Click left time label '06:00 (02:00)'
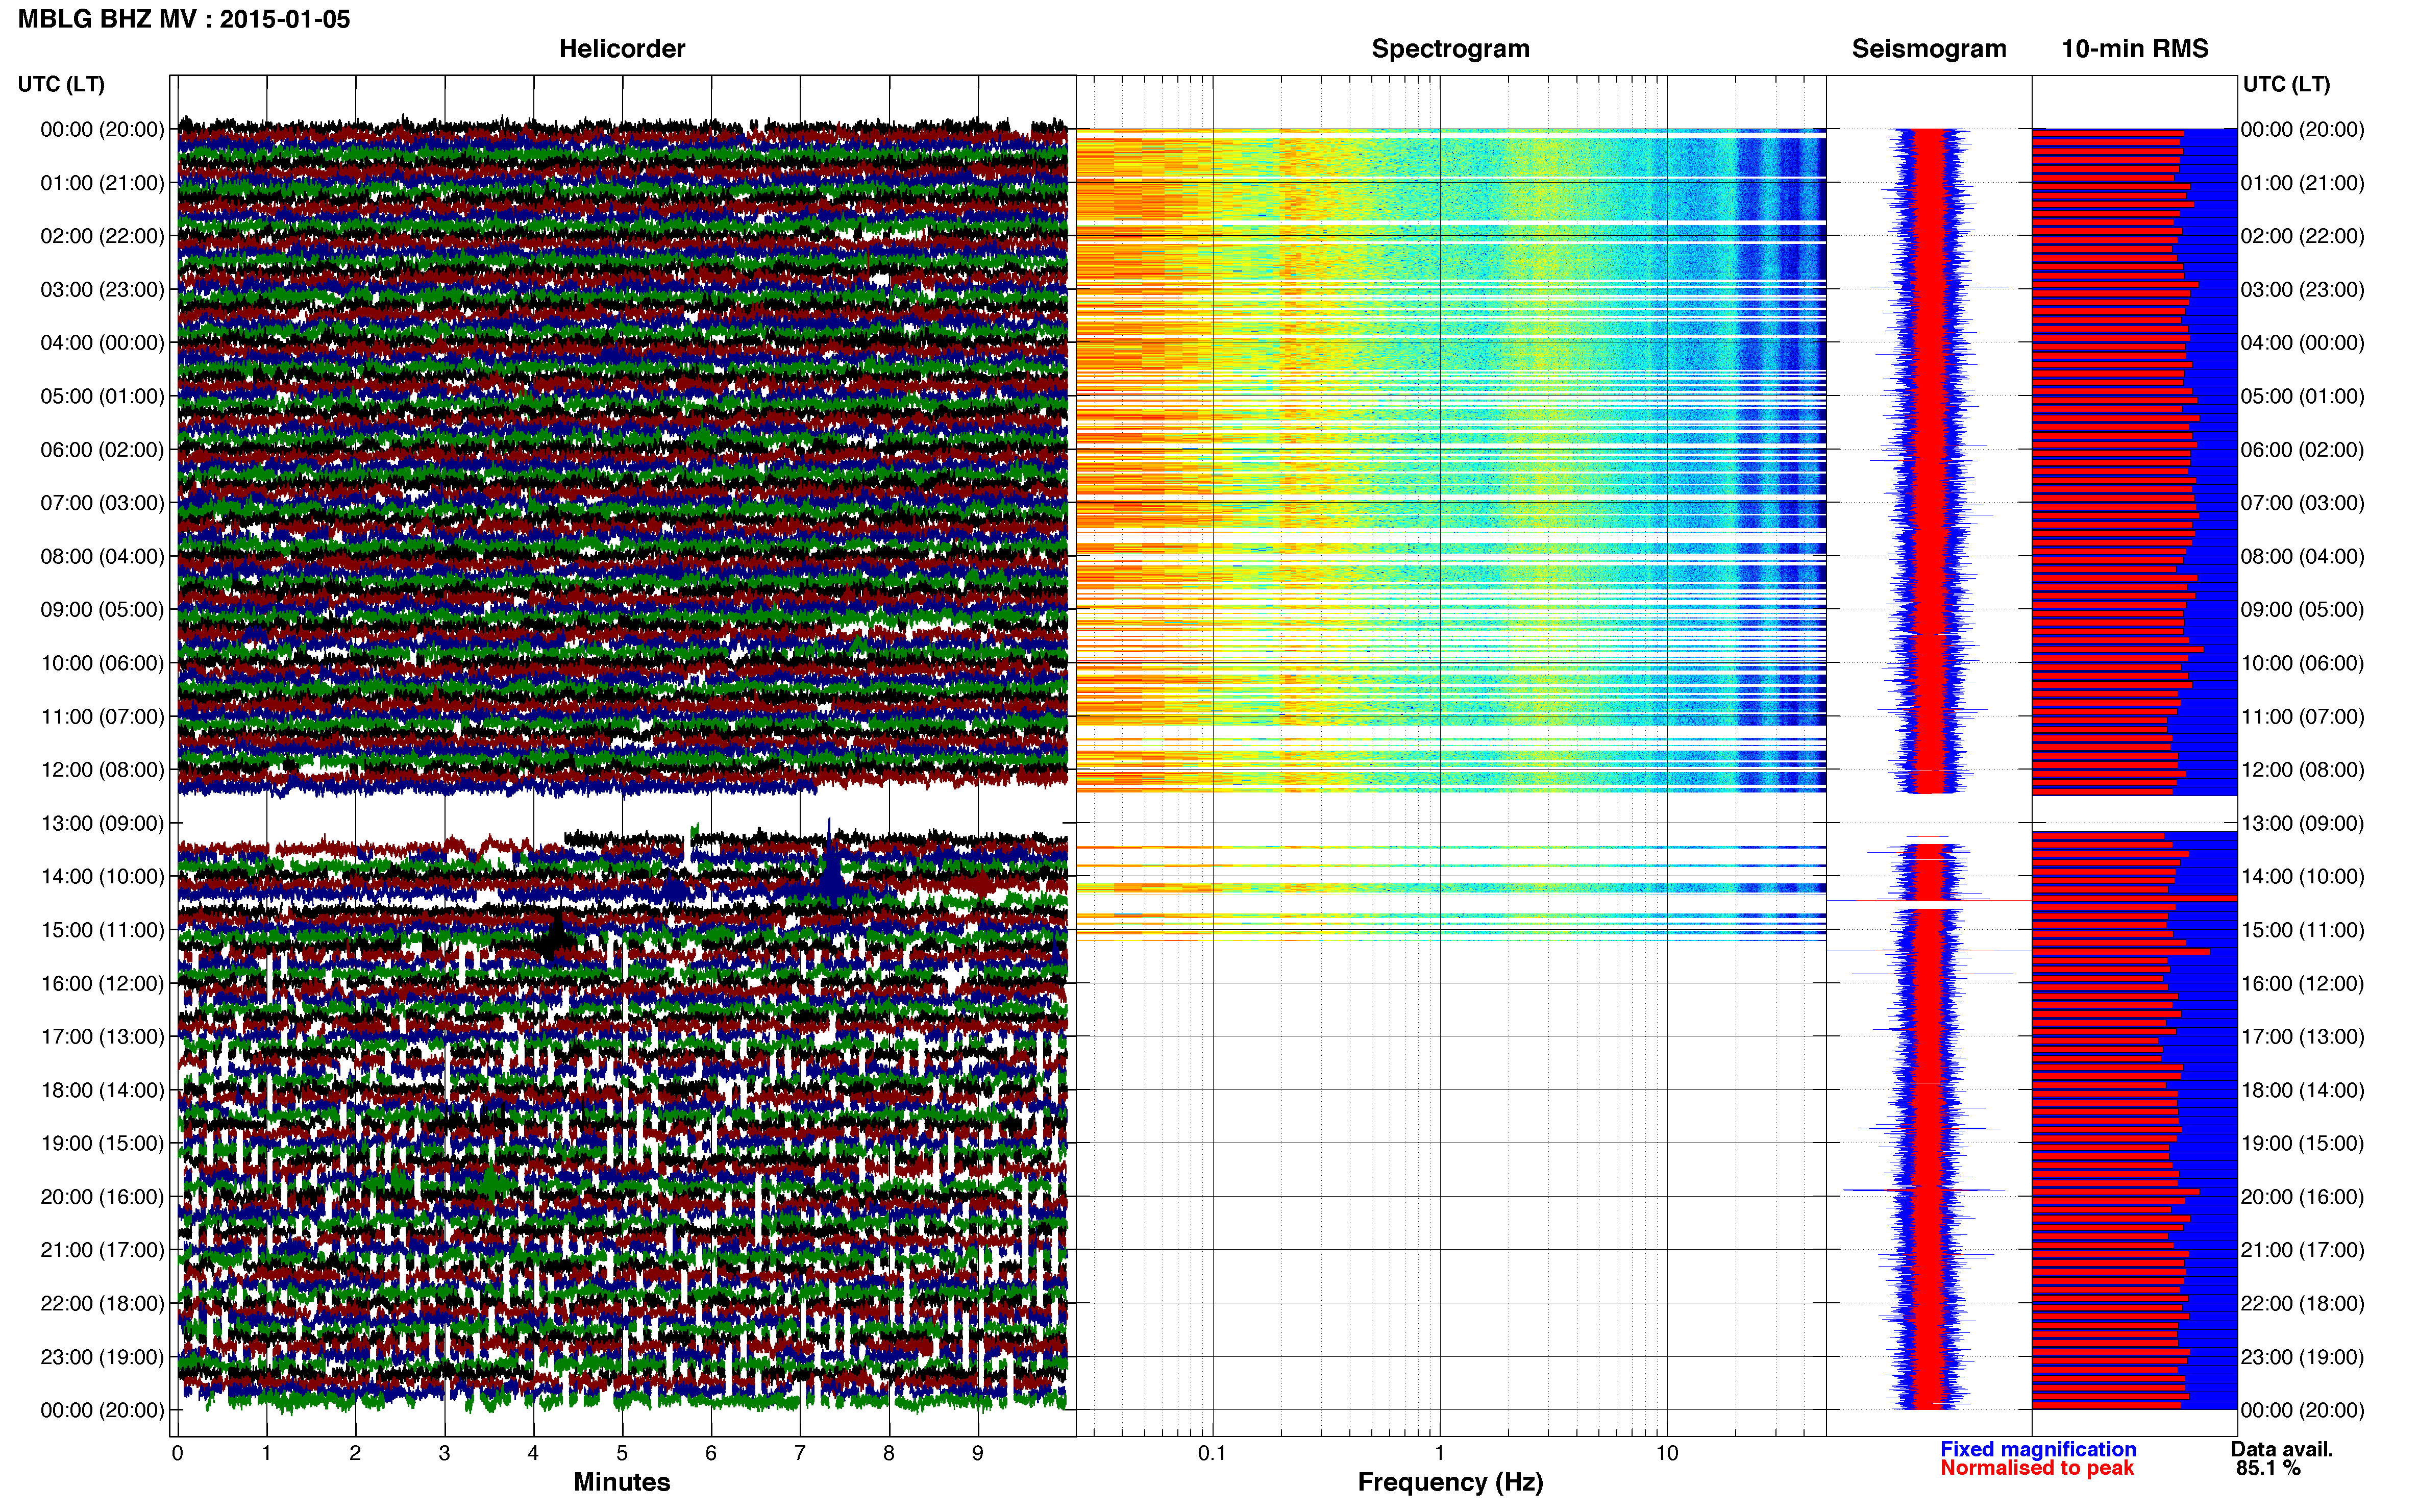 (x=102, y=450)
